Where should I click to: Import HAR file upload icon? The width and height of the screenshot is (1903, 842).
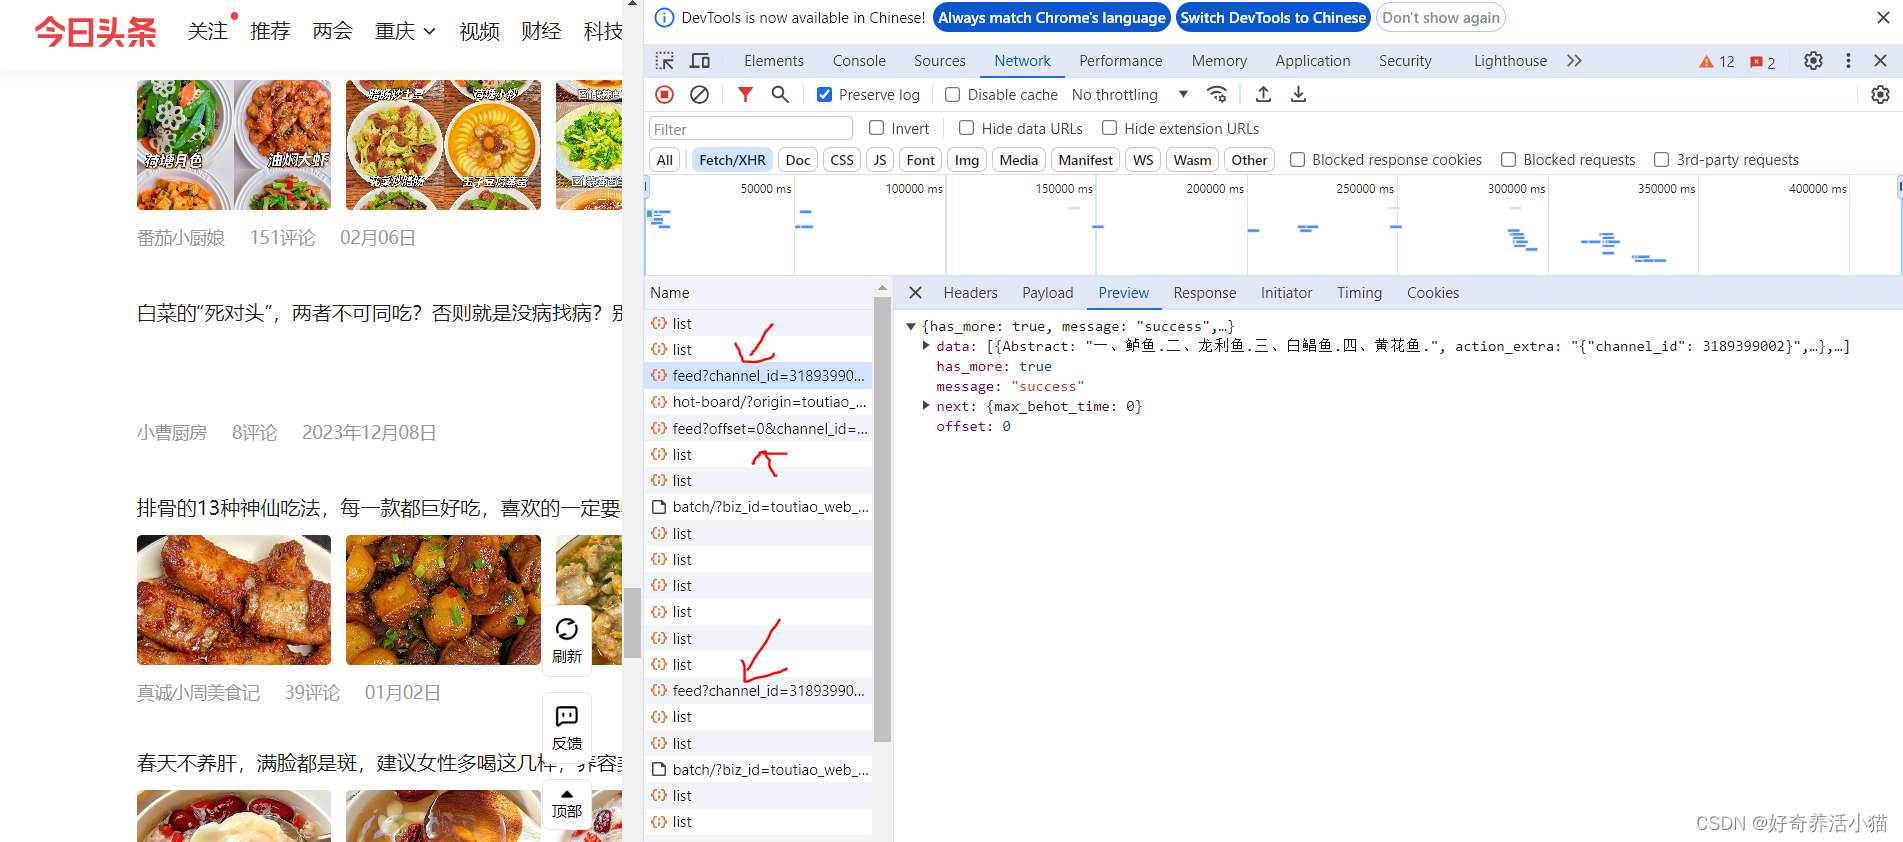pos(1263,94)
